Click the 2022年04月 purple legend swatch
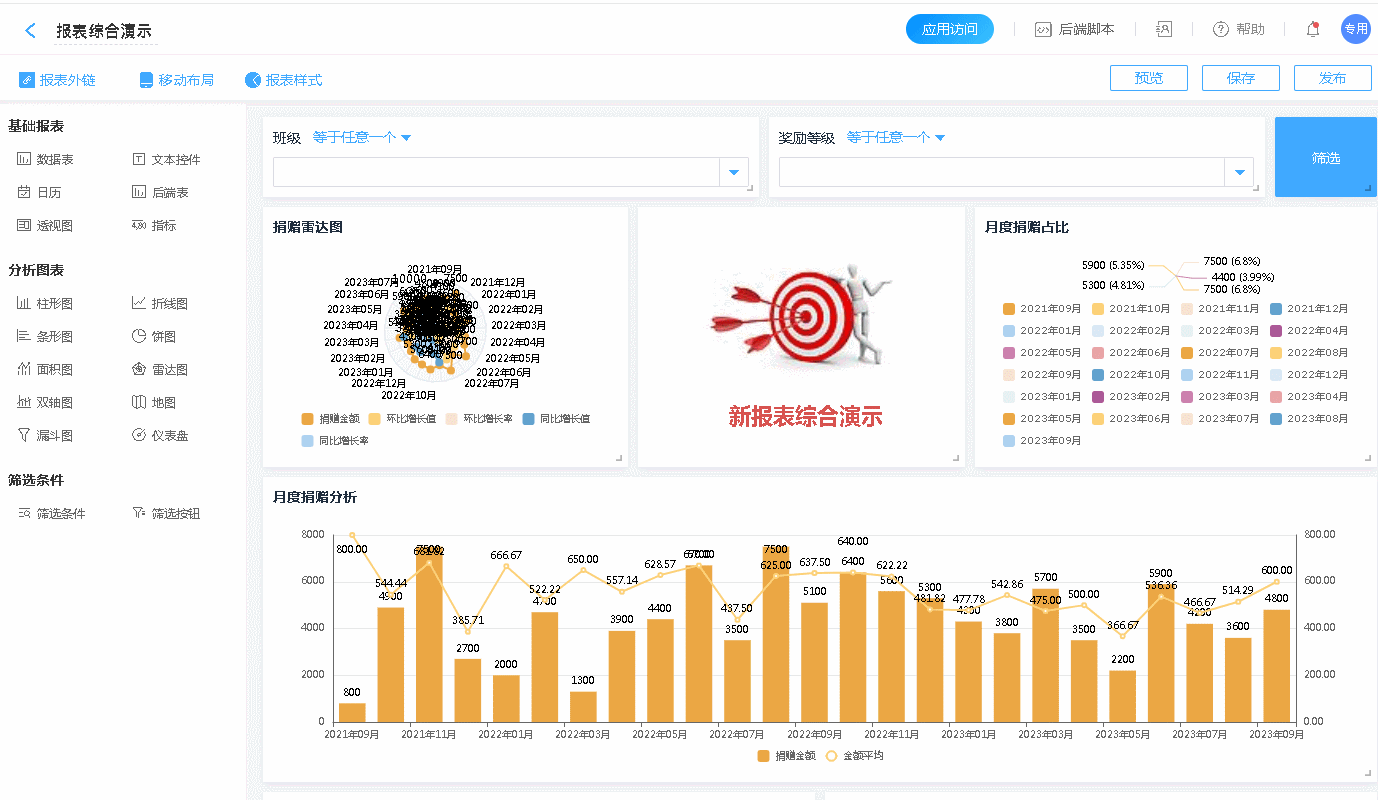 1276,331
